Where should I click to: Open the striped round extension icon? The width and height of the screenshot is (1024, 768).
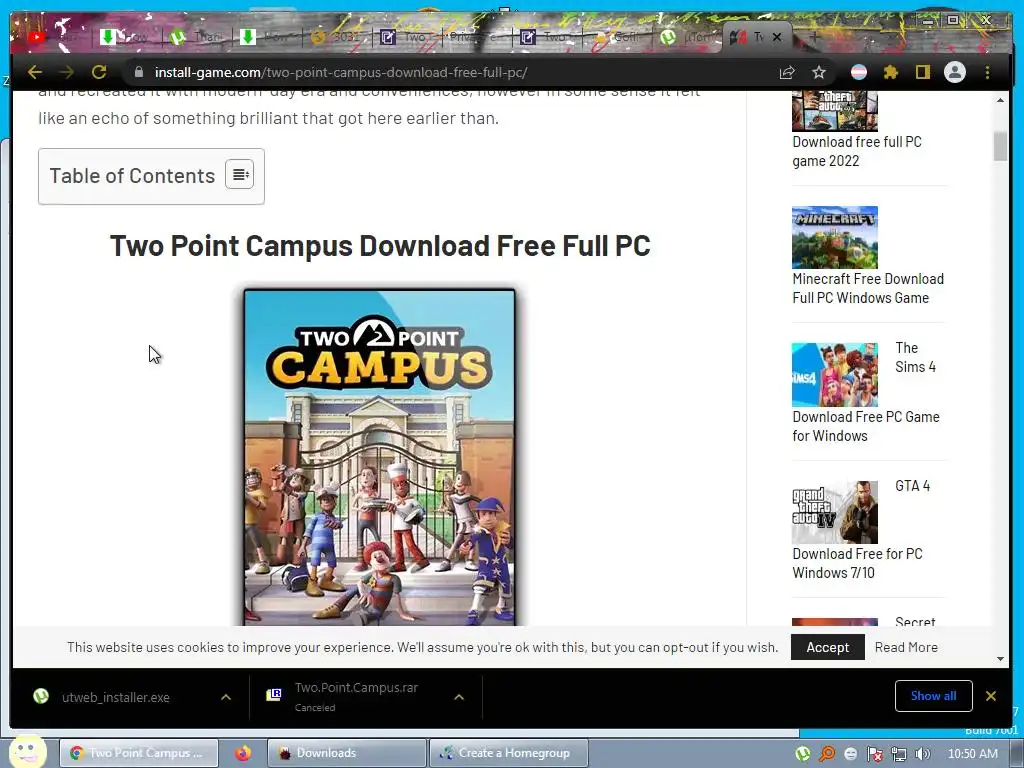pos(859,72)
